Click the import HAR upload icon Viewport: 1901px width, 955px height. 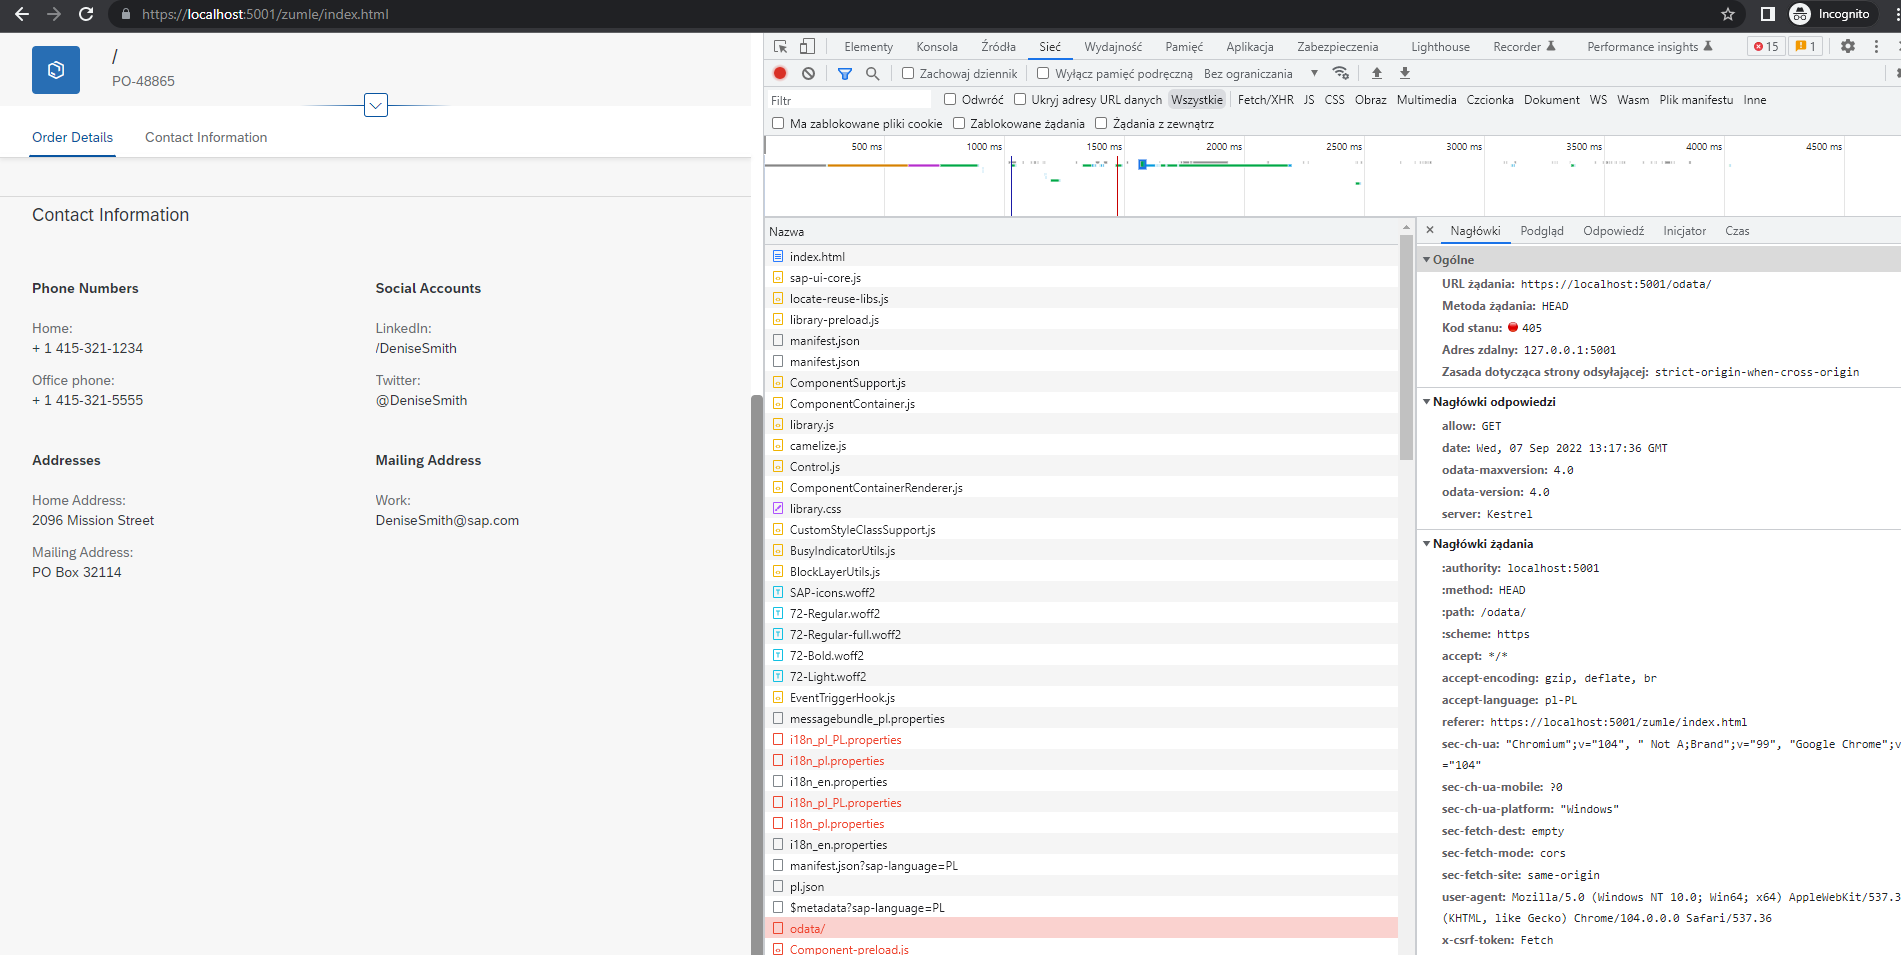1377,73
